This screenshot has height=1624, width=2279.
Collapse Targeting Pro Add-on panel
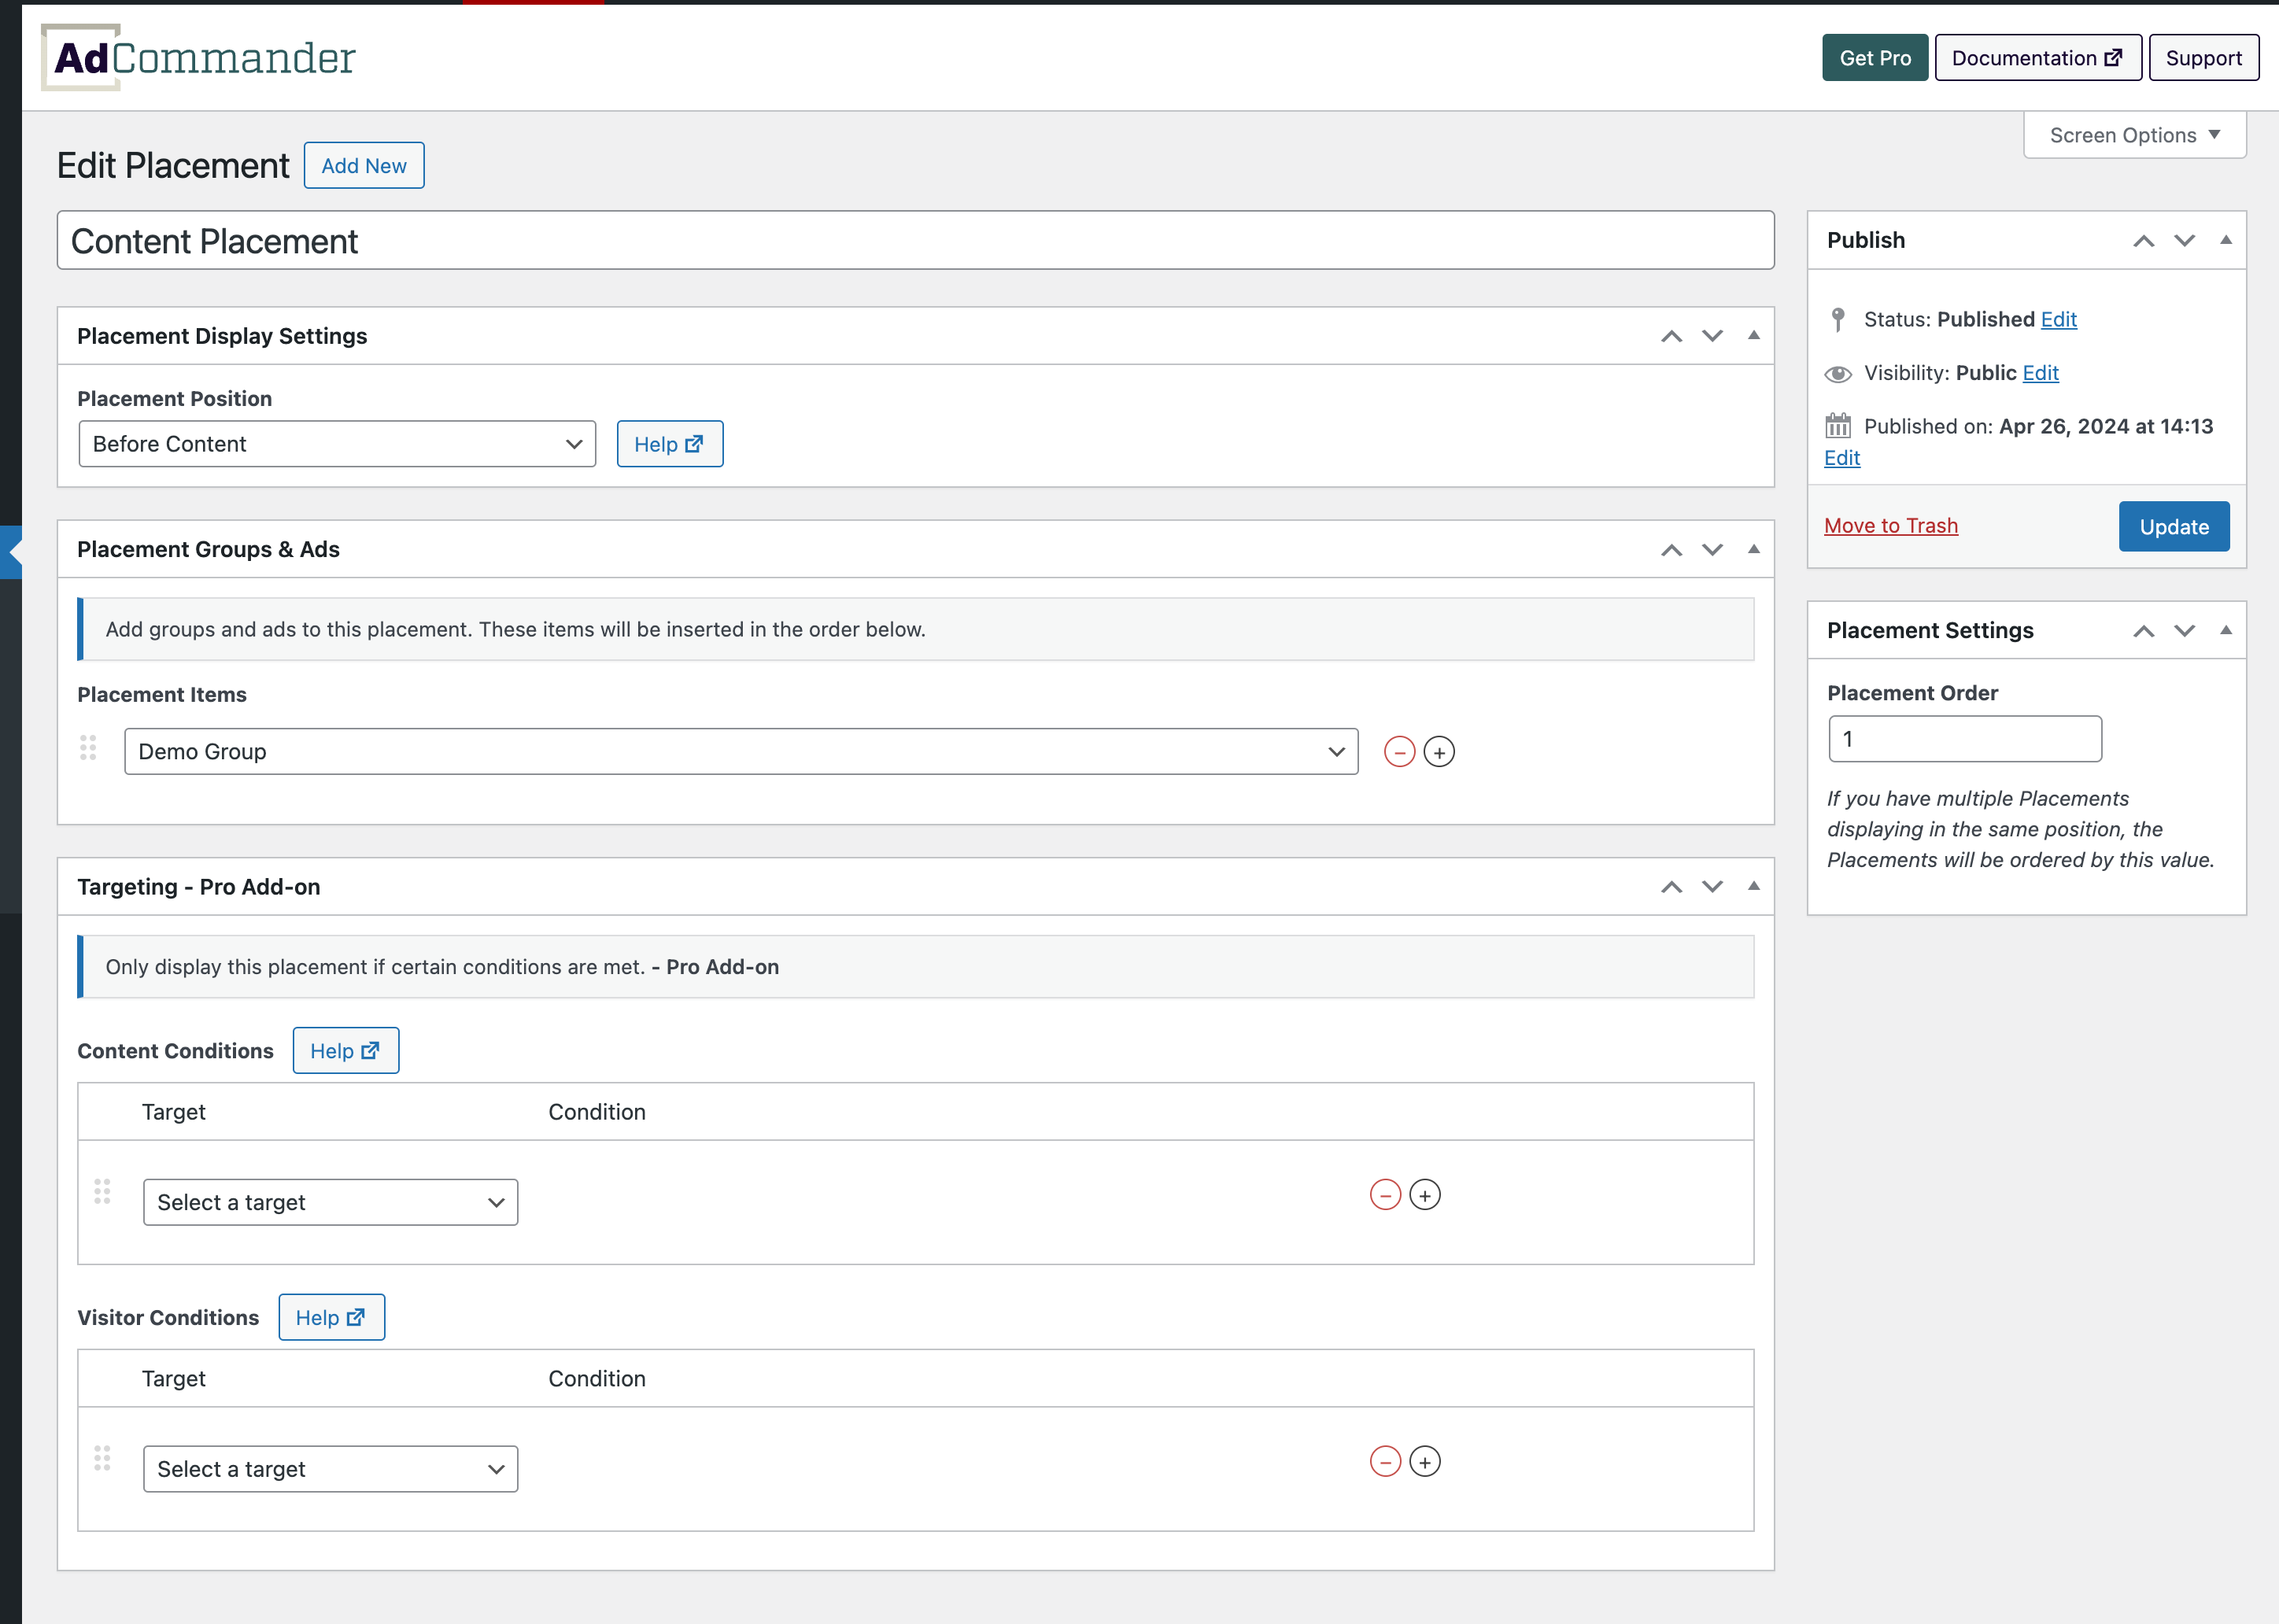pos(1753,887)
